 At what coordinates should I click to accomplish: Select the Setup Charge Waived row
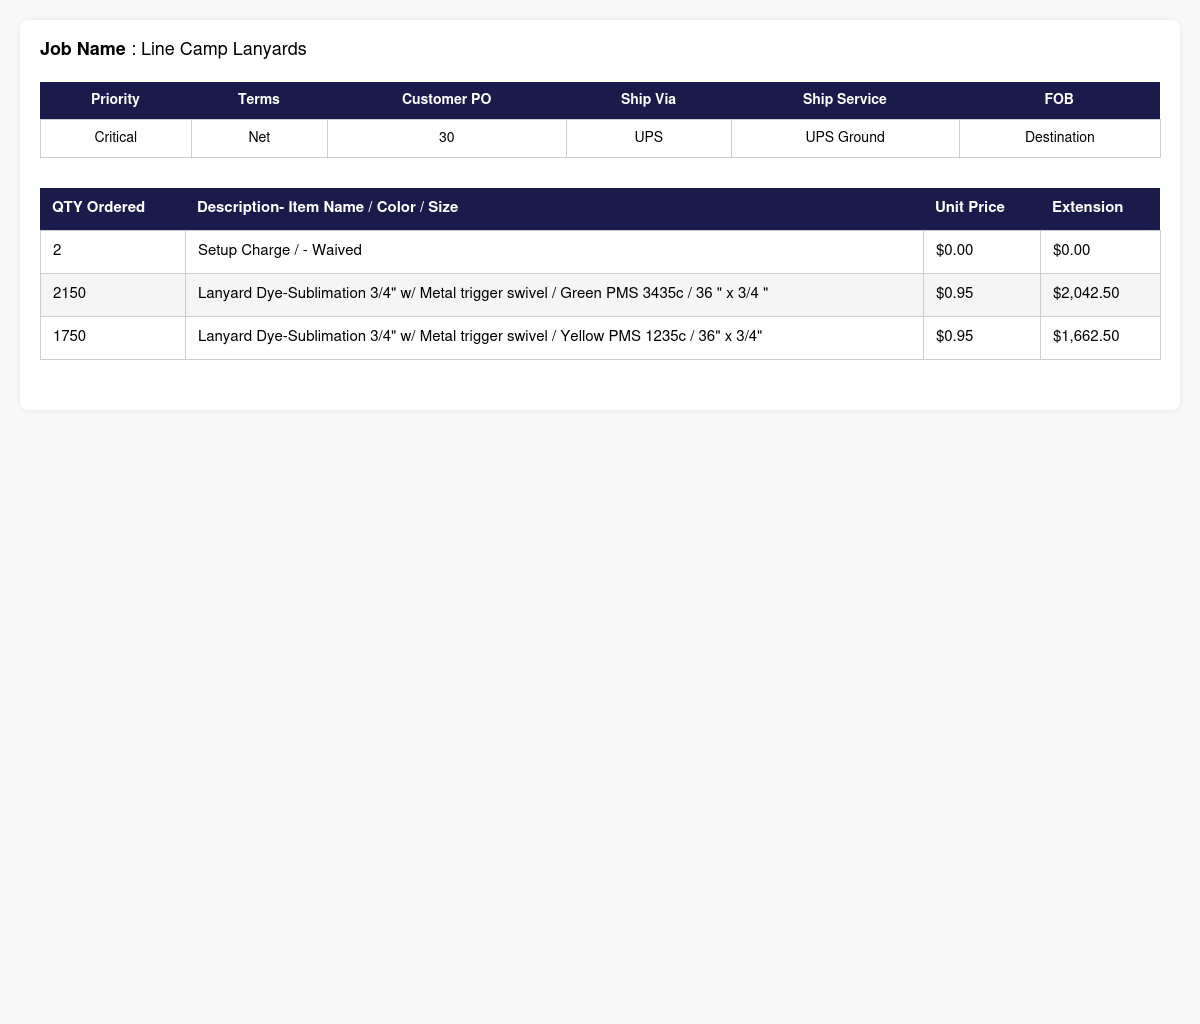click(600, 251)
